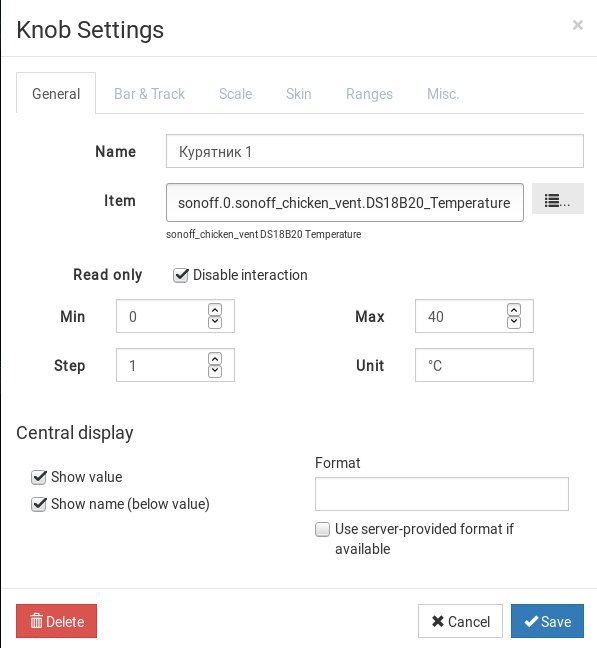Decrease the Step value with down arrow
This screenshot has height=648, width=597.
pos(215,371)
